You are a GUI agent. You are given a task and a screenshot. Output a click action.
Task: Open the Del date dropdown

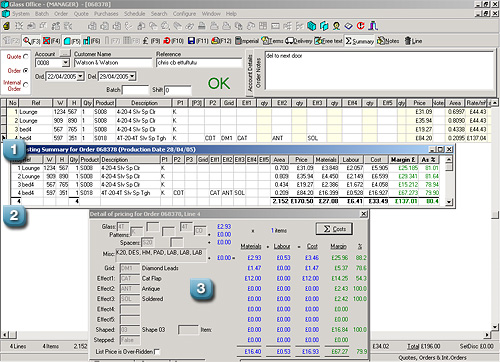click(132, 76)
